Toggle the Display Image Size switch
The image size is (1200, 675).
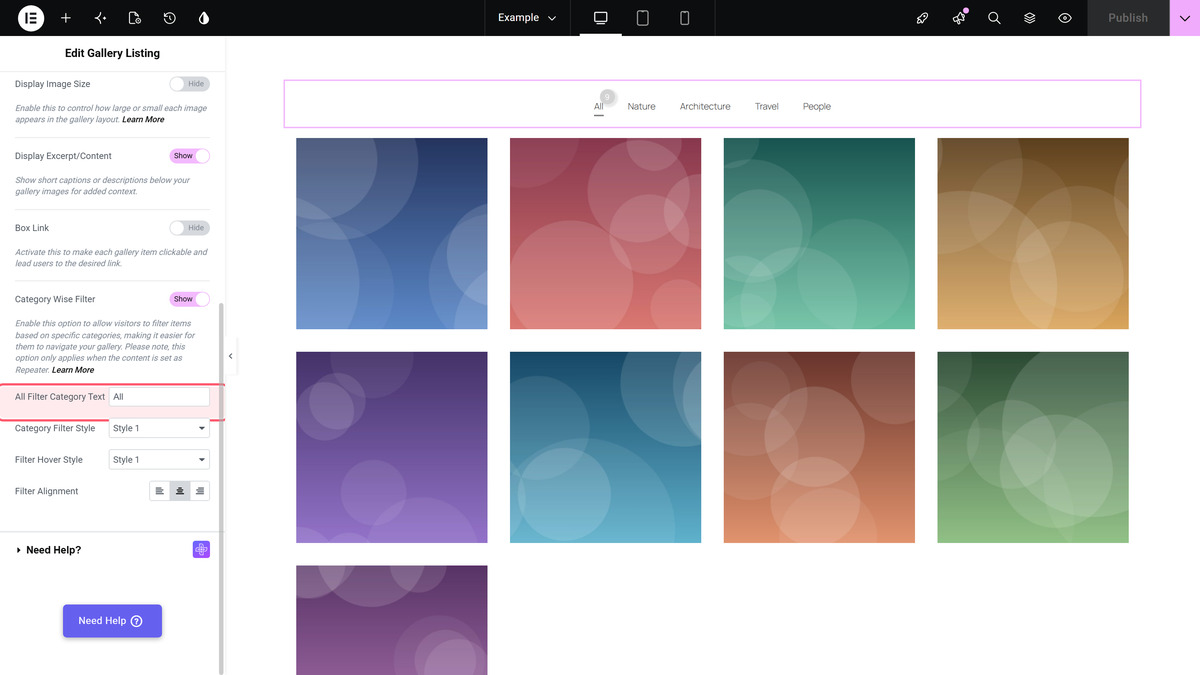click(189, 84)
